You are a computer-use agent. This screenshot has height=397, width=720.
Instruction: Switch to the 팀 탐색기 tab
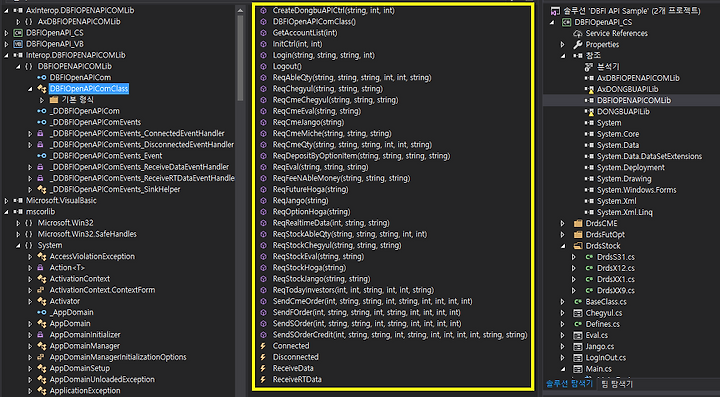[x=616, y=384]
